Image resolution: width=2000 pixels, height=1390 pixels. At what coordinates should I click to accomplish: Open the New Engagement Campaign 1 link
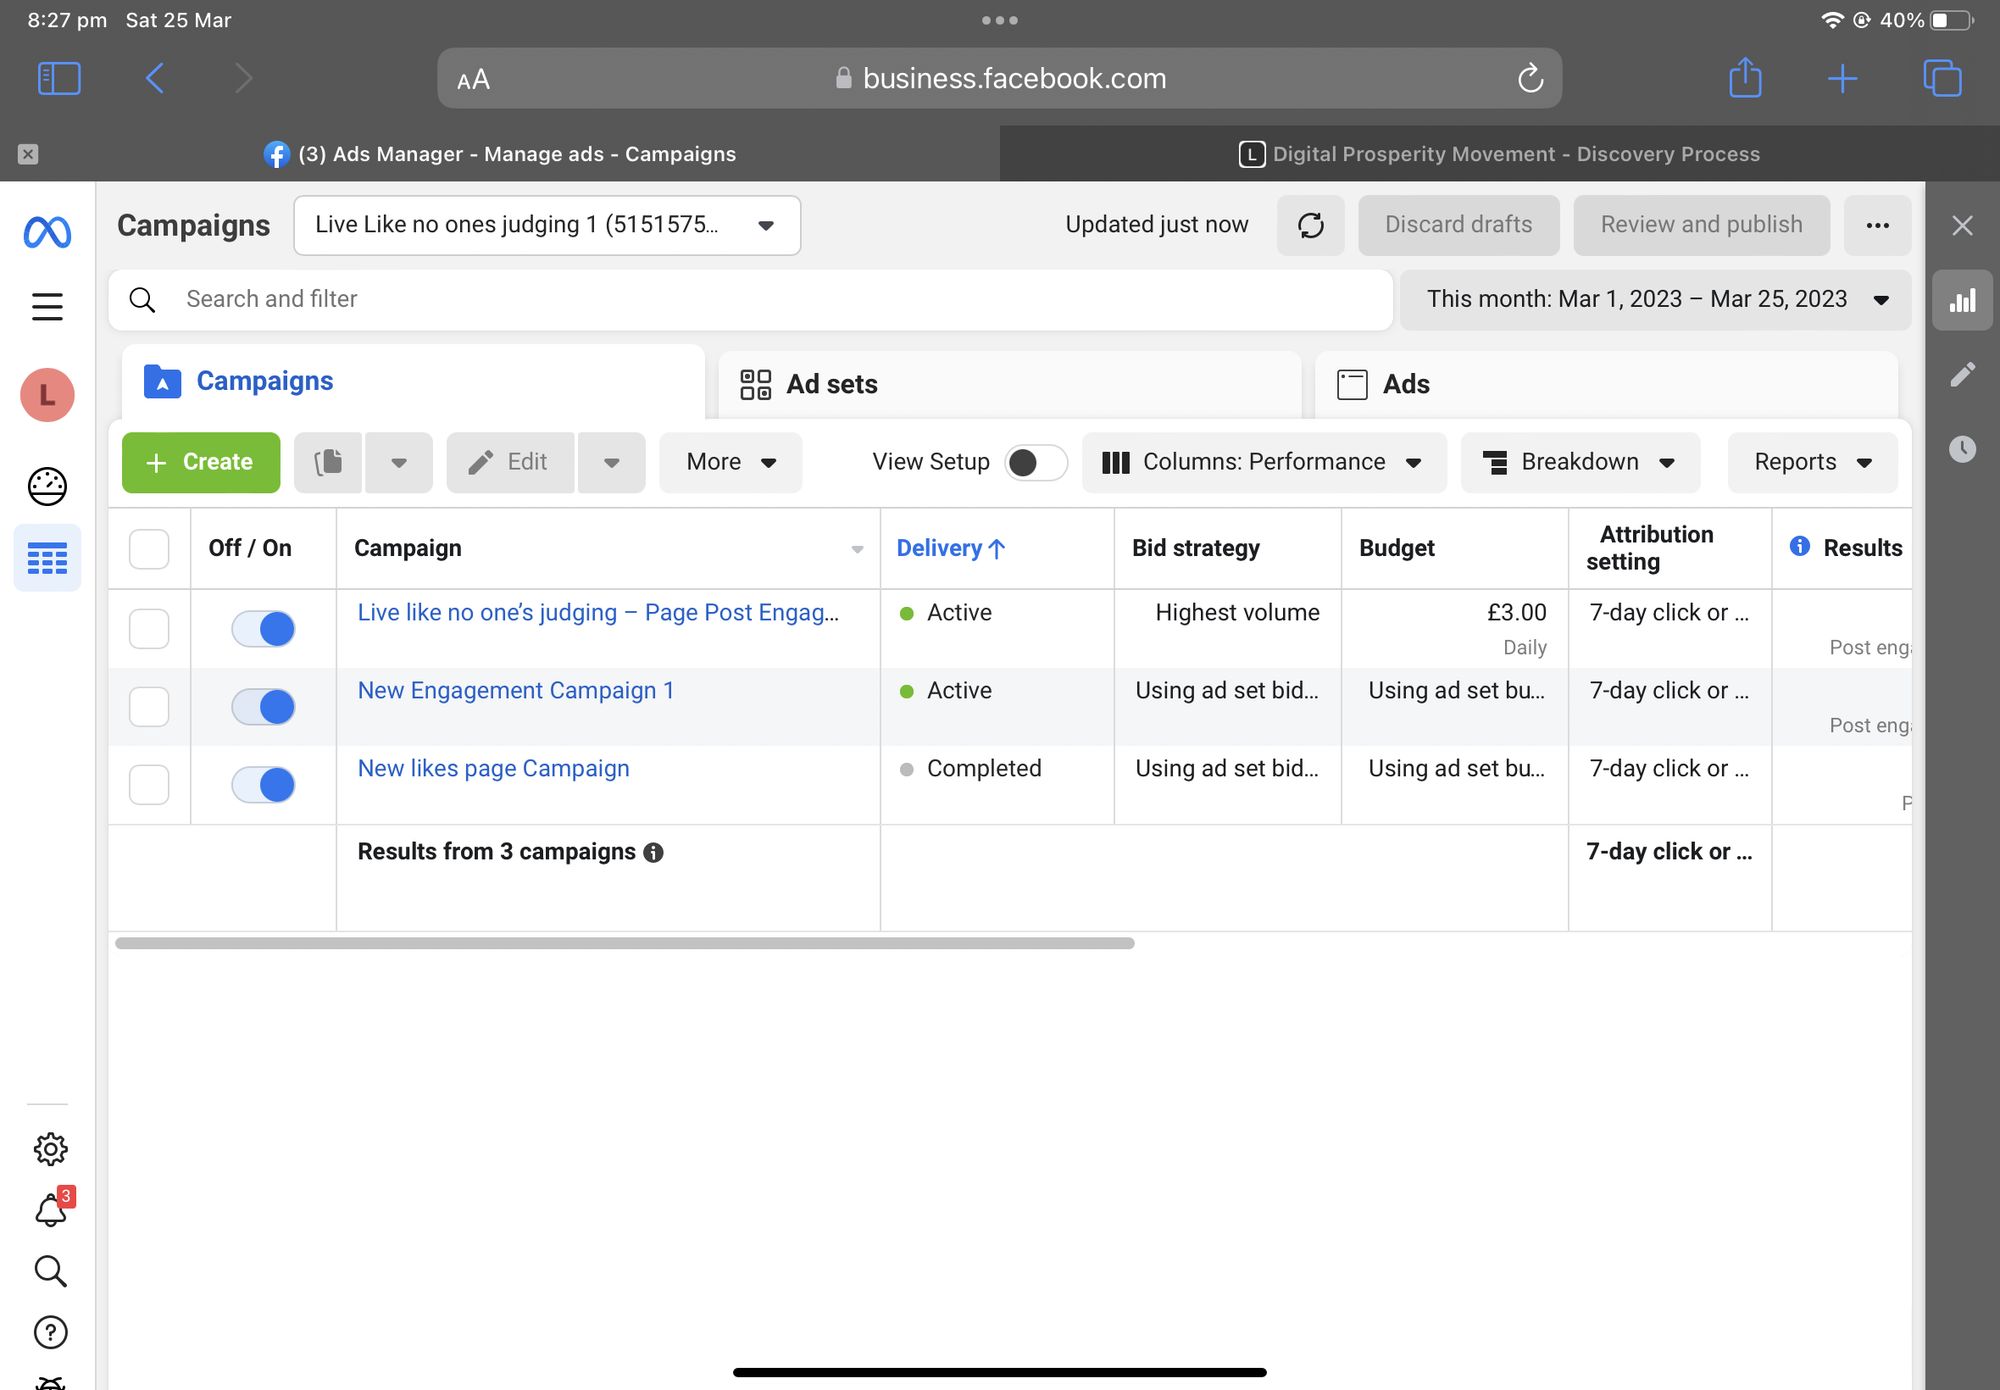point(516,690)
